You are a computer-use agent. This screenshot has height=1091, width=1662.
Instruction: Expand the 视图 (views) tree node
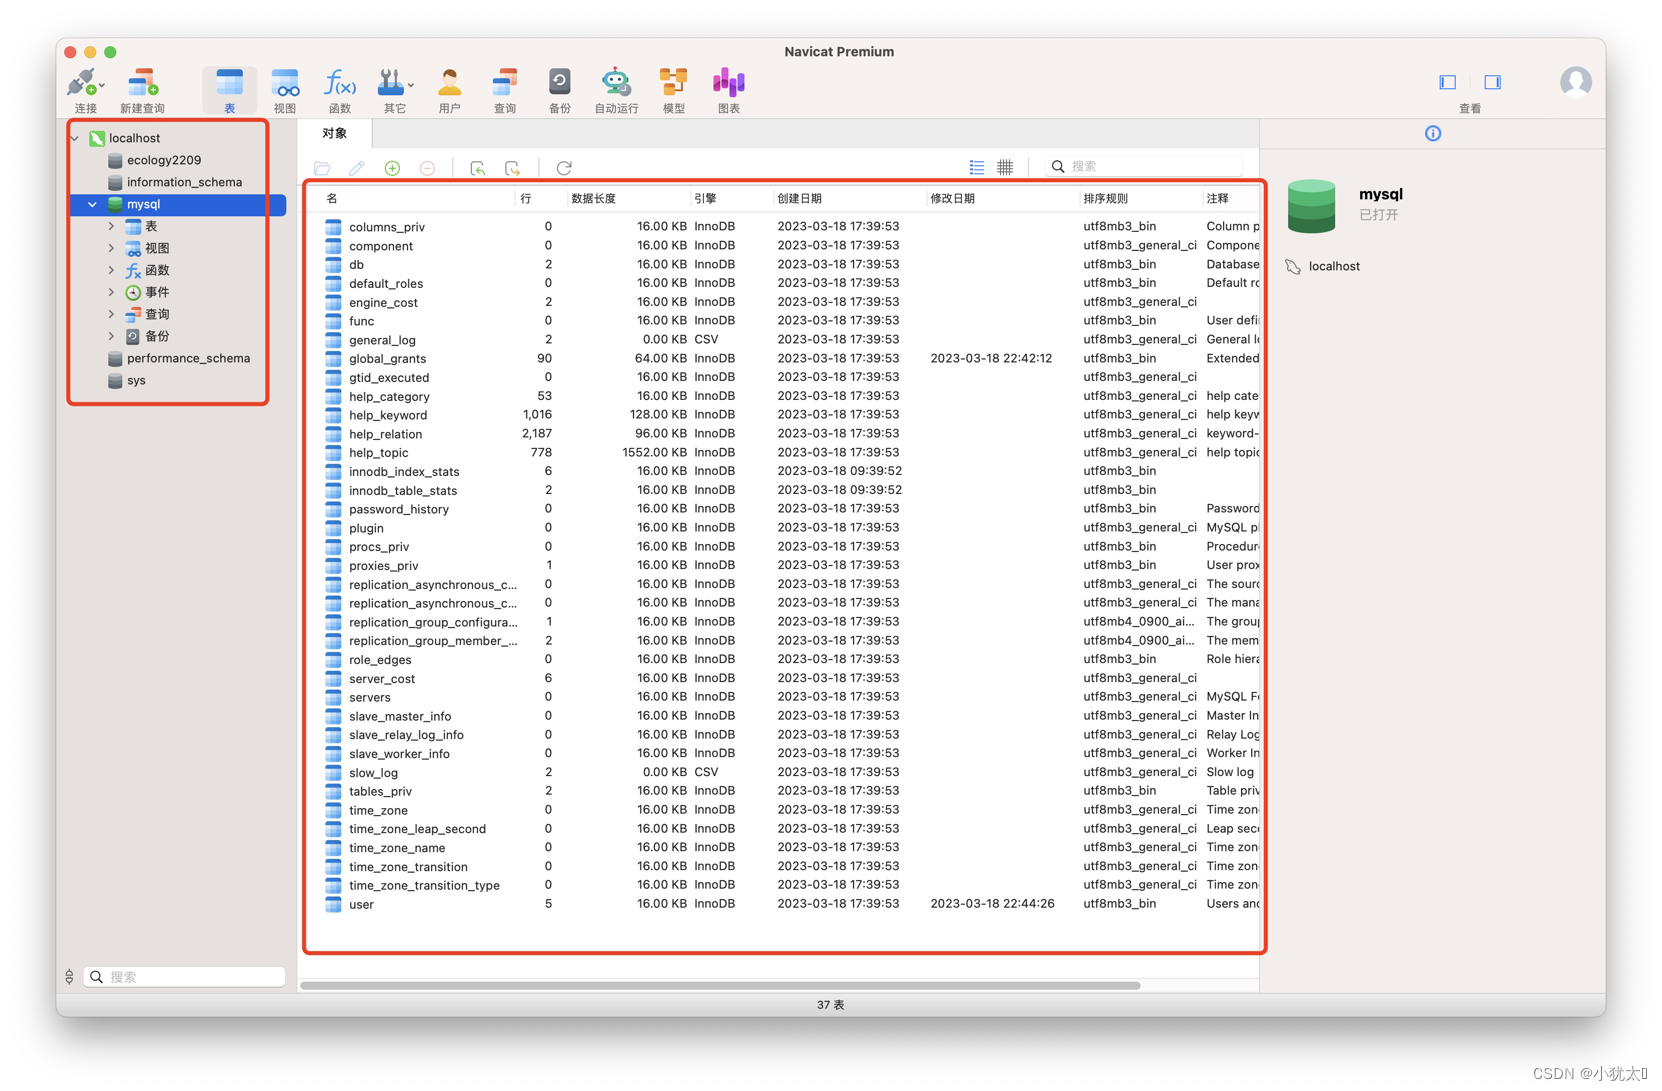pos(111,248)
